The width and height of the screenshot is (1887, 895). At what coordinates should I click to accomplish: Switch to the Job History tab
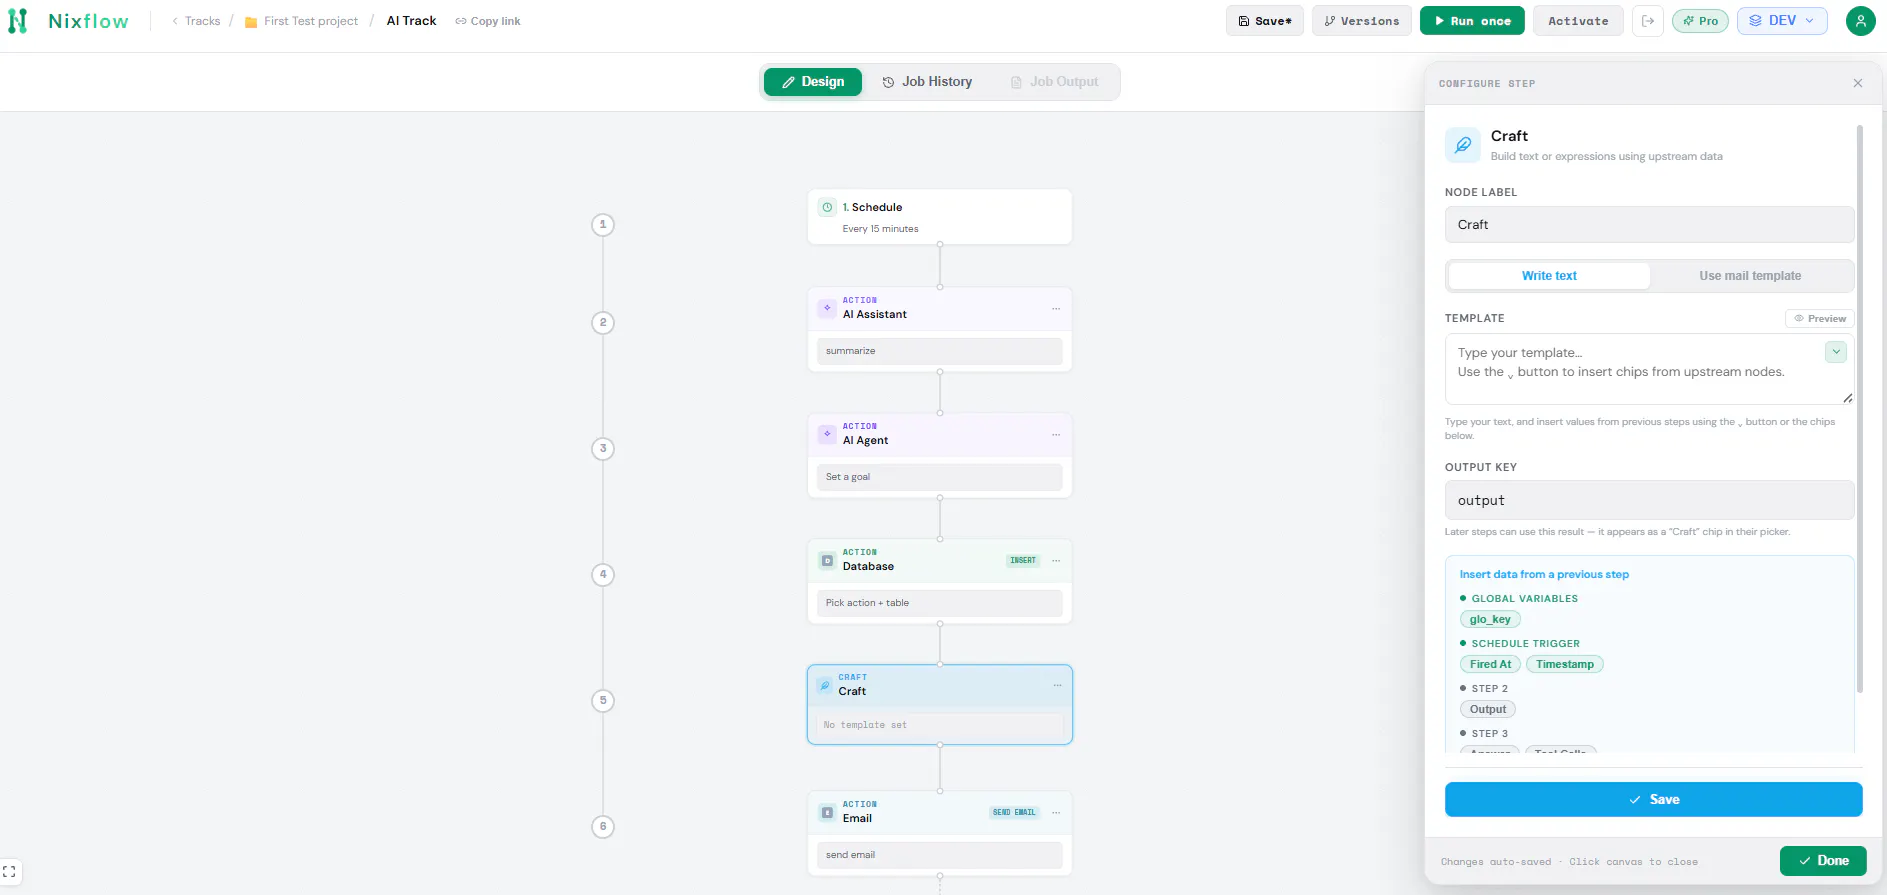point(927,82)
